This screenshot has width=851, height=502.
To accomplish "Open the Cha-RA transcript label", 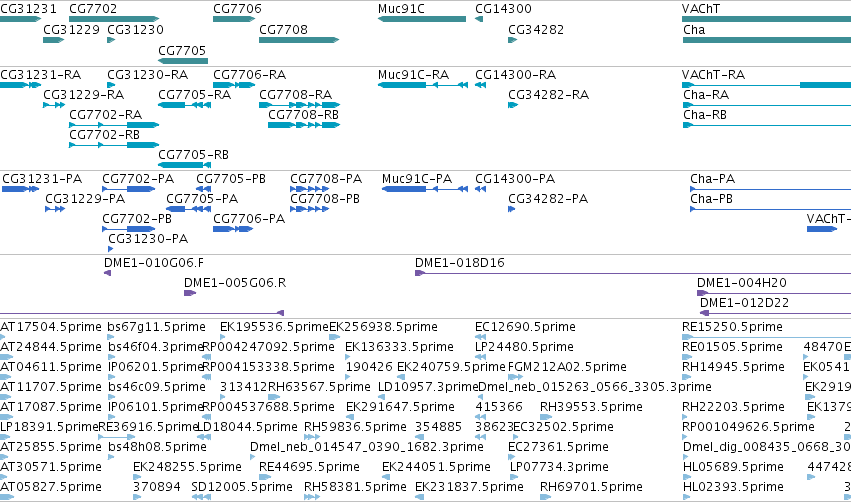I will pos(706,95).
